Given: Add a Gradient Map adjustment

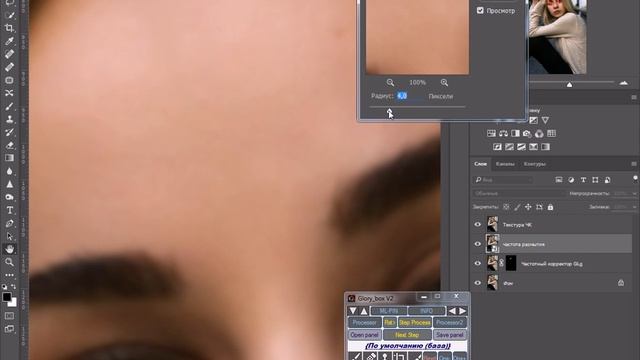Looking at the screenshot, I should (545, 147).
